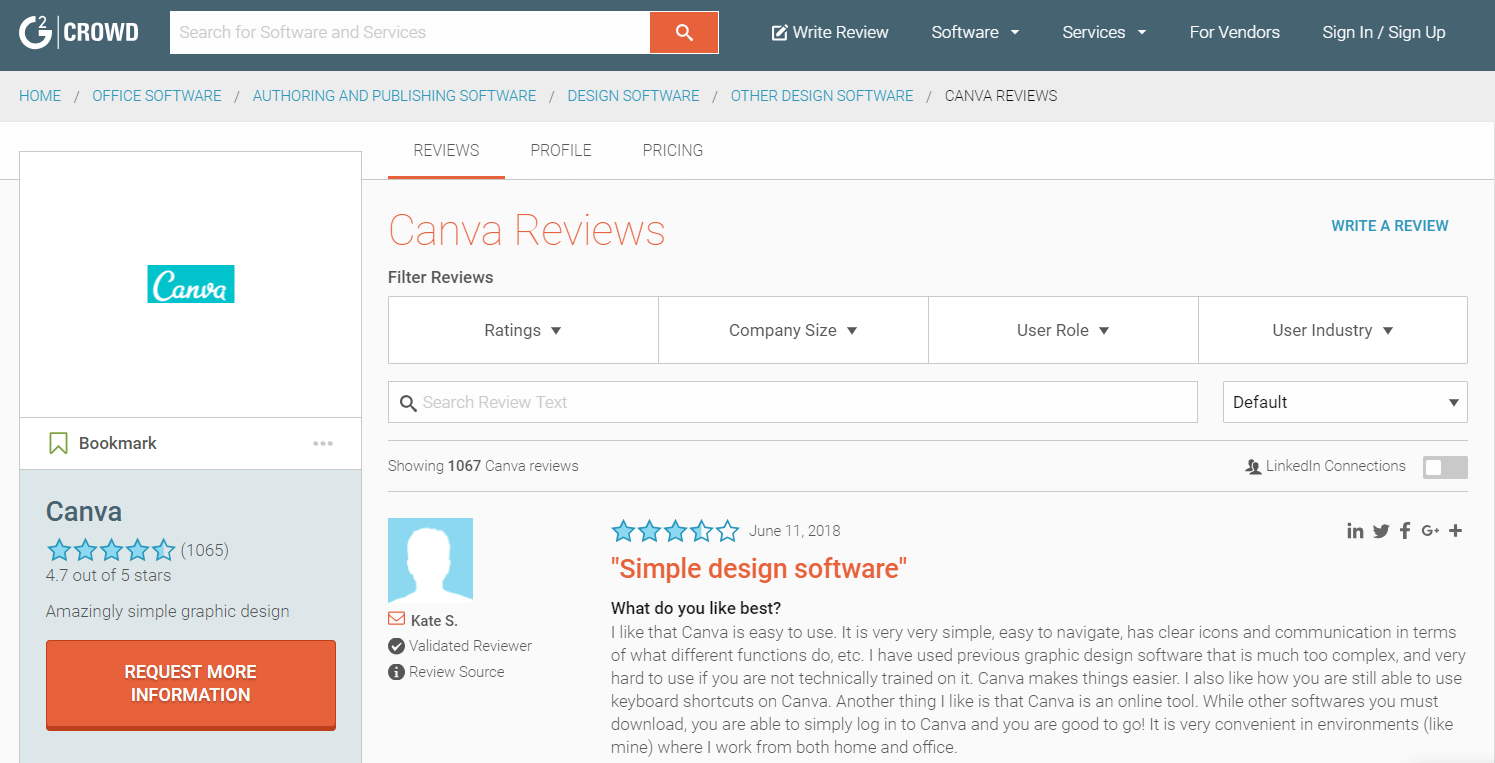1495x763 pixels.
Task: Share review on Facebook
Action: pyautogui.click(x=1405, y=531)
